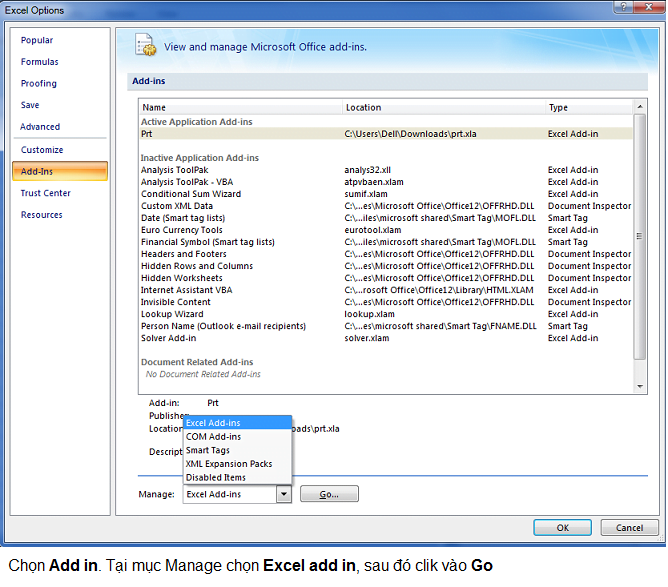Click the add-ins gear icon in header
Viewport: 668px width, 587px height.
146,45
